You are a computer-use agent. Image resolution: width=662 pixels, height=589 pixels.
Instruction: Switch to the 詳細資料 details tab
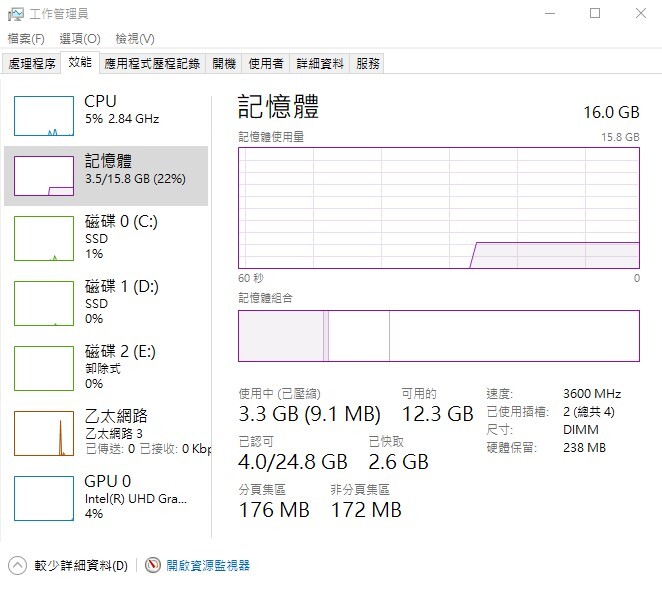pyautogui.click(x=320, y=64)
